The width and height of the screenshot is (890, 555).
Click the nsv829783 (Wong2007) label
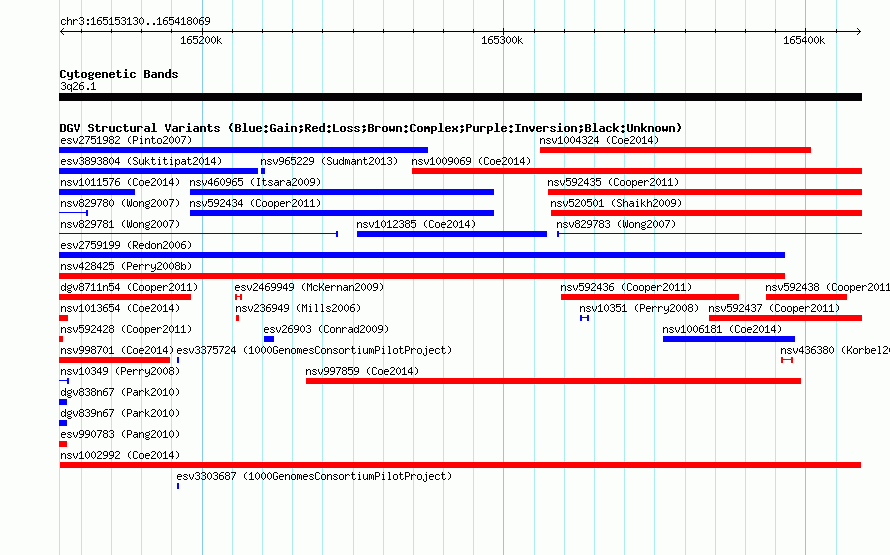click(616, 224)
